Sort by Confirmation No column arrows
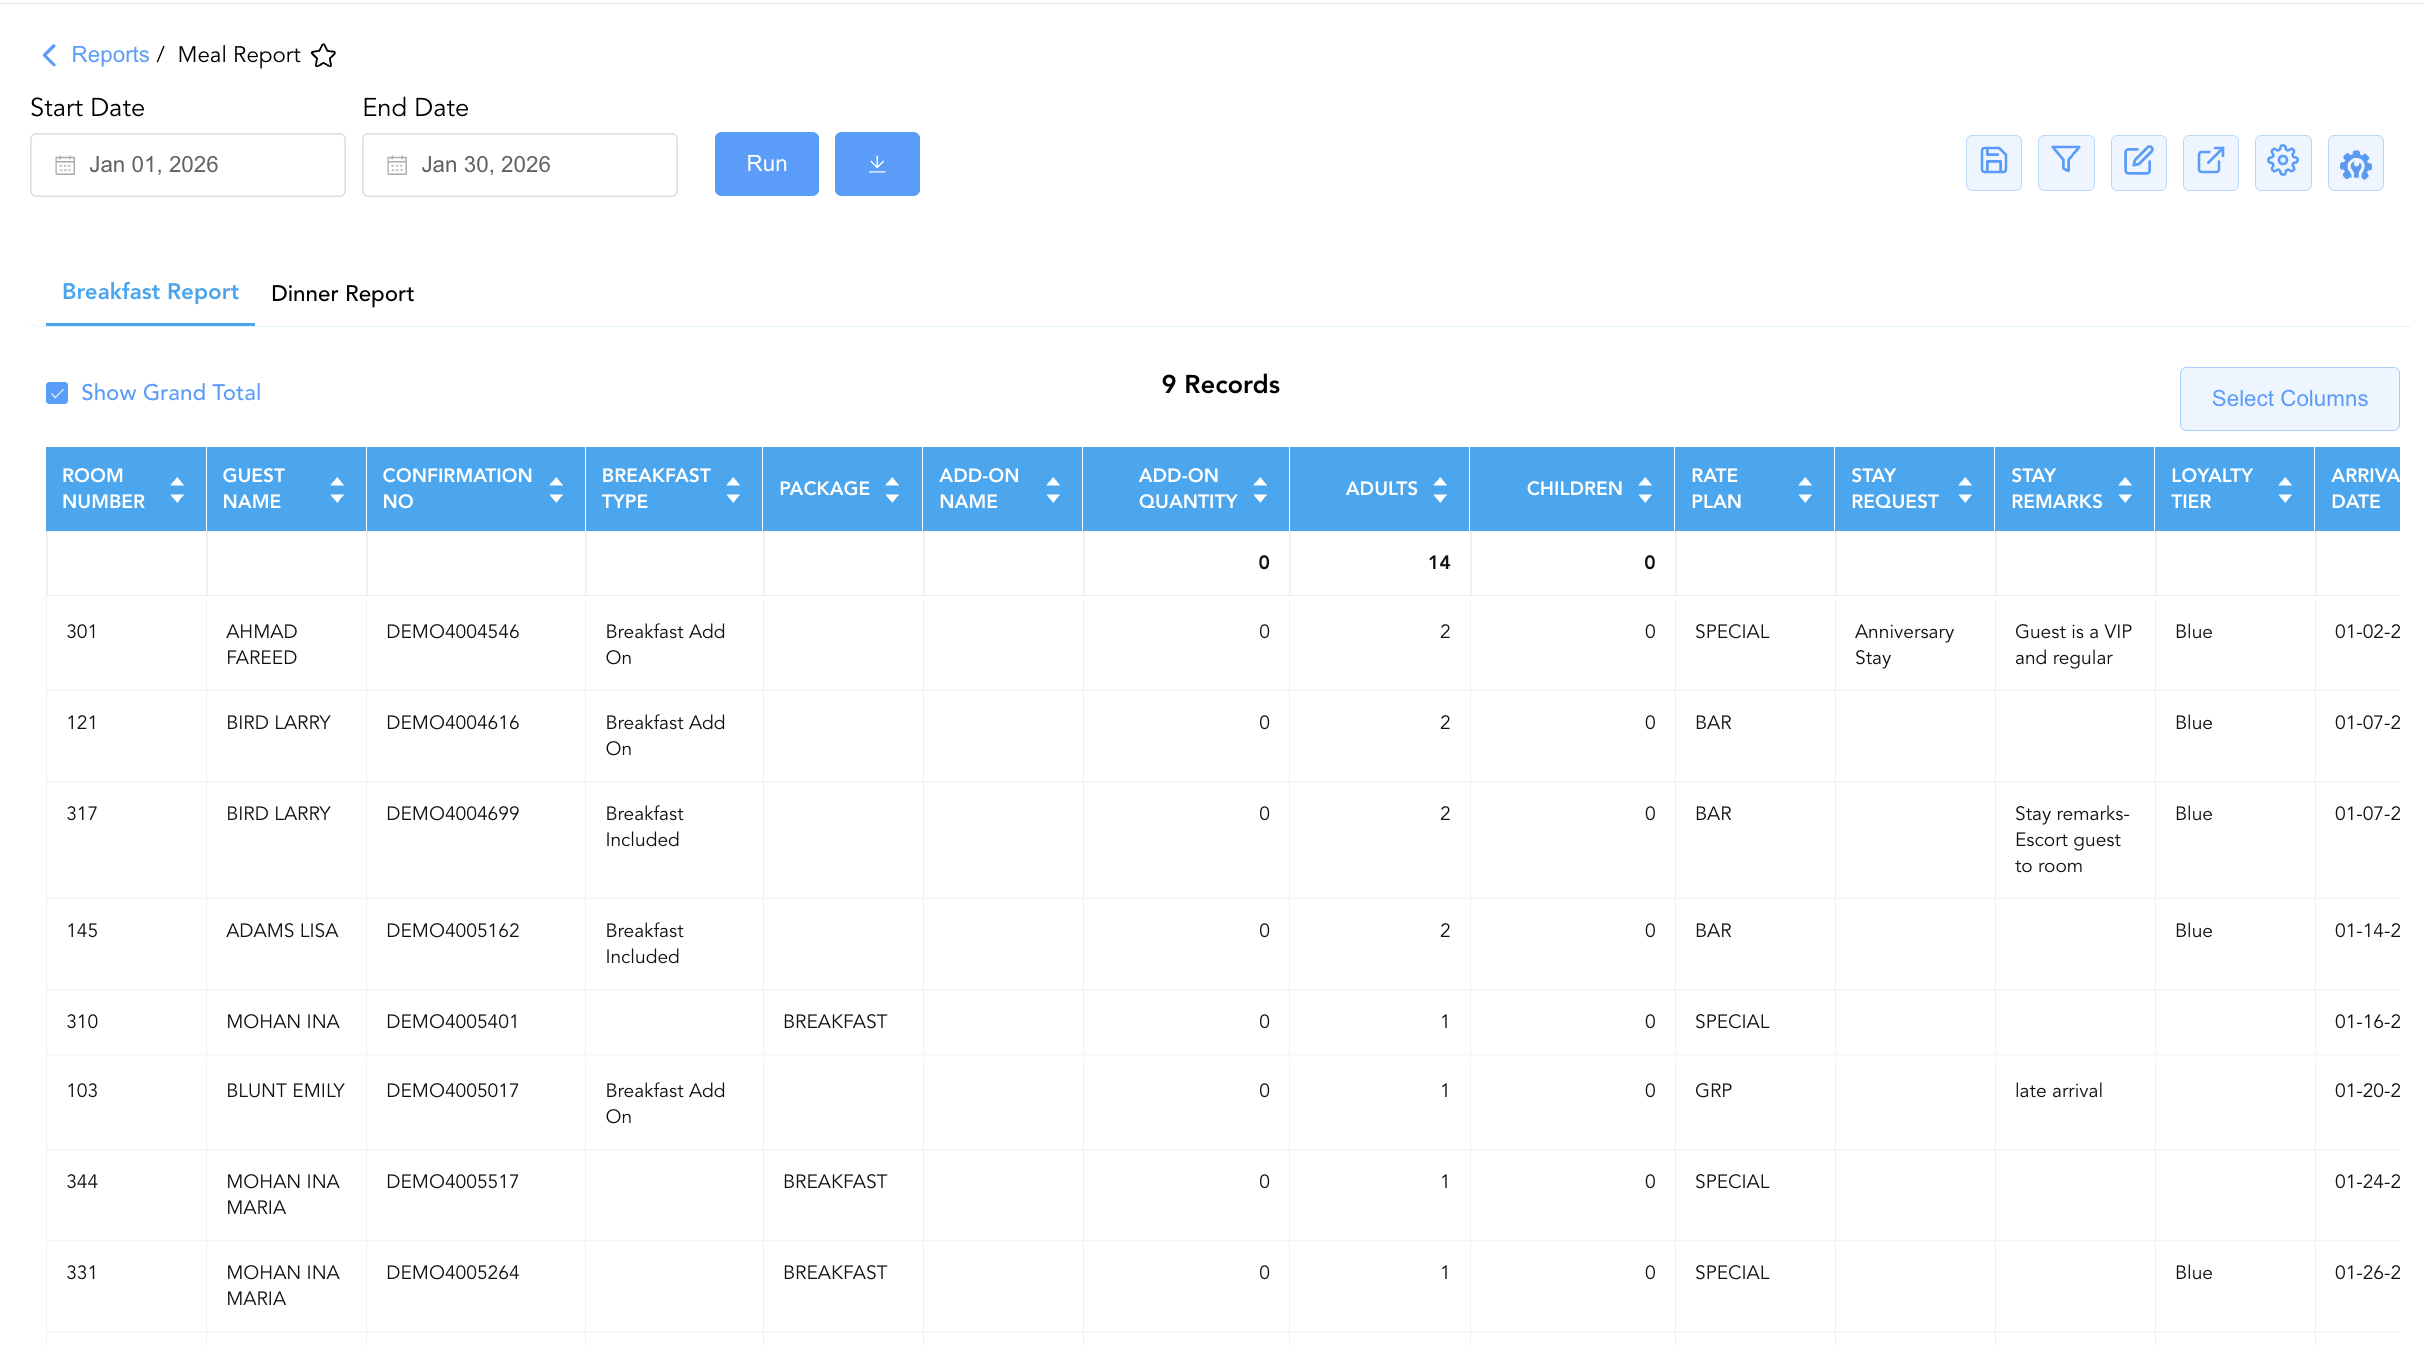 556,489
